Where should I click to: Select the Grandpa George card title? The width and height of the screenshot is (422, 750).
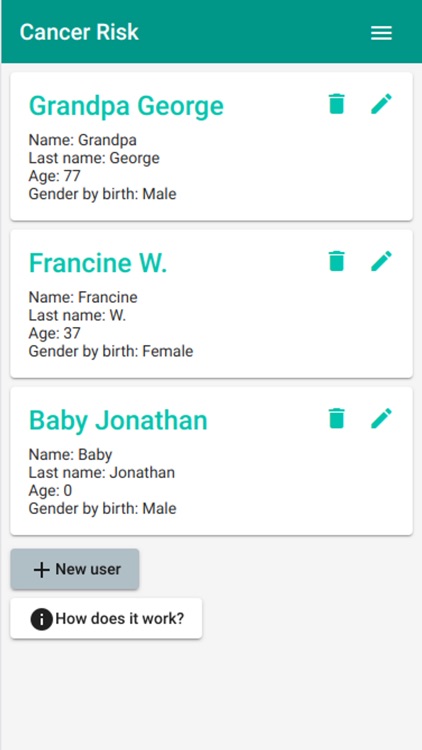(126, 106)
